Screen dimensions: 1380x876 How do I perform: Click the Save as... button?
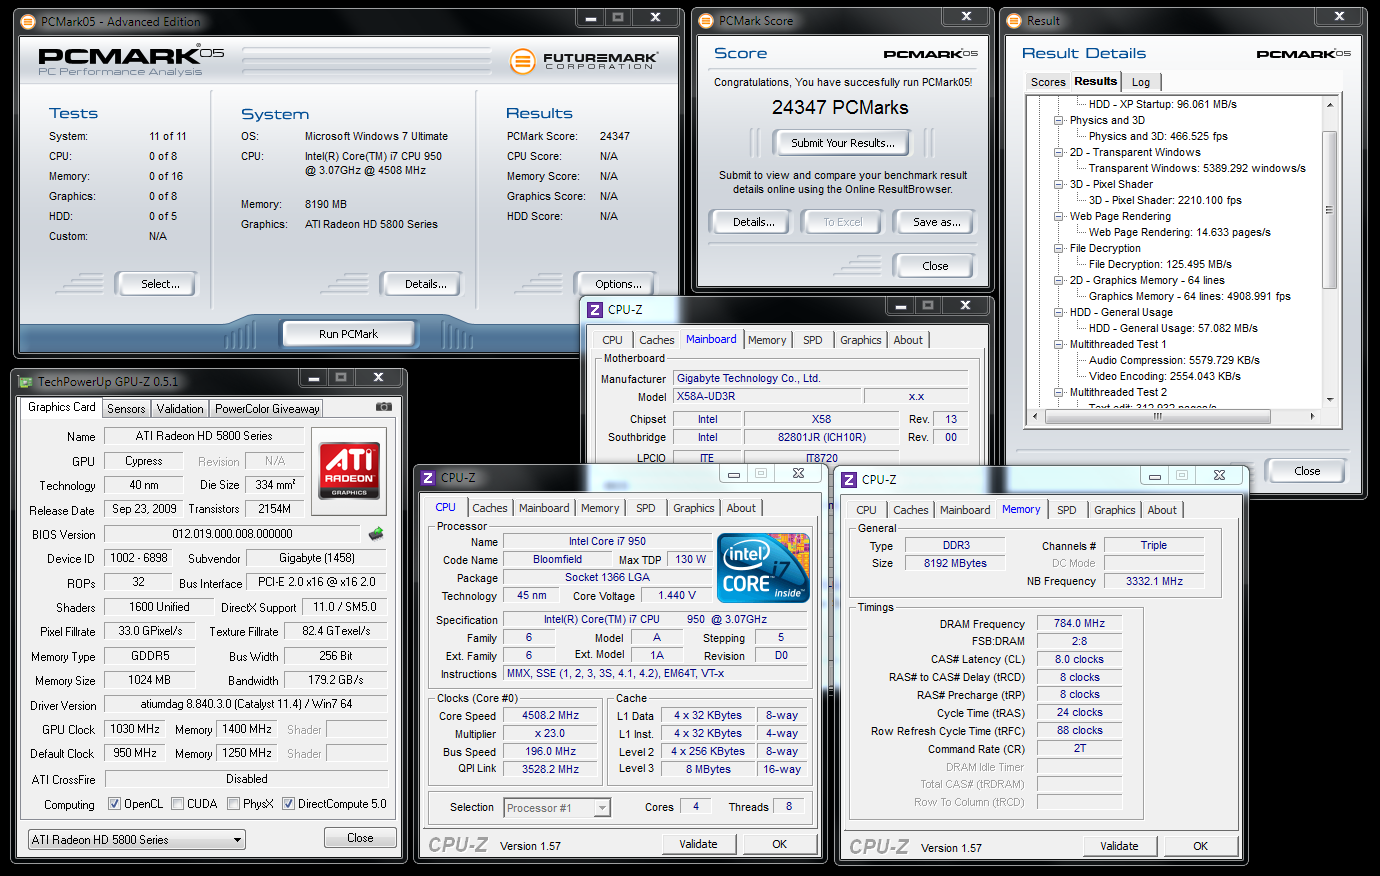[x=936, y=222]
